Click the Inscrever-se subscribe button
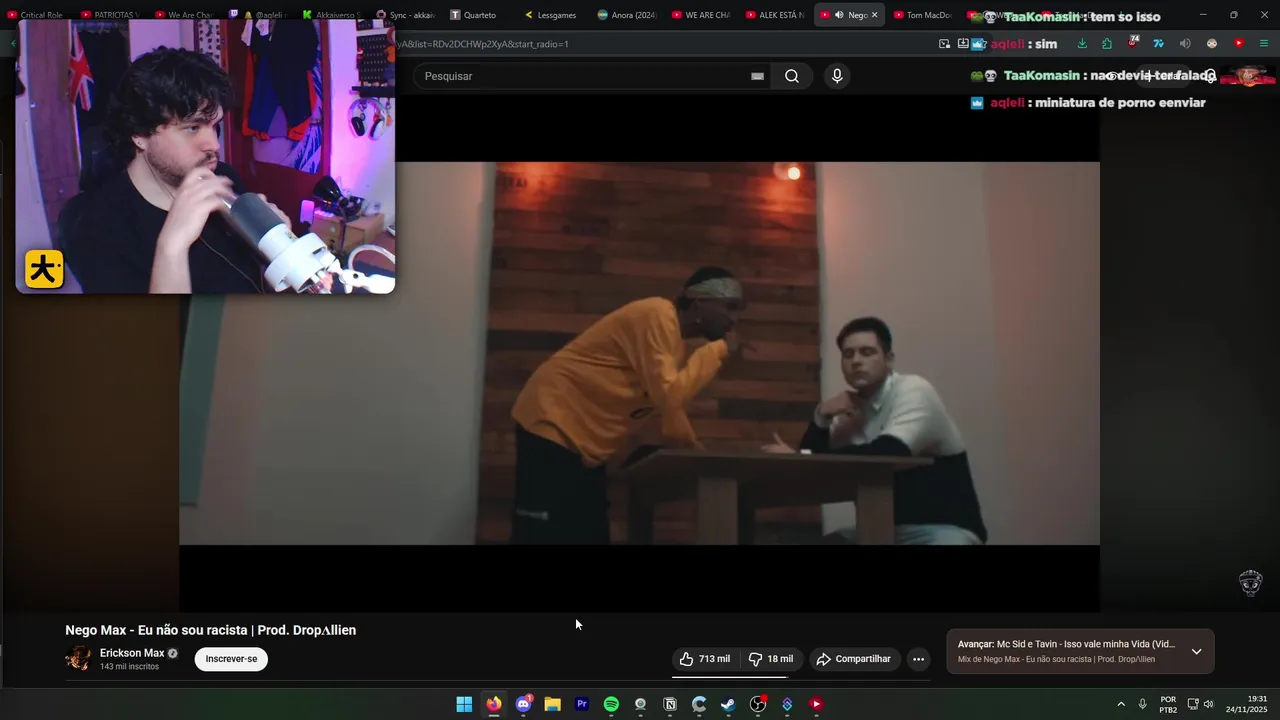Viewport: 1280px width, 720px height. click(231, 659)
